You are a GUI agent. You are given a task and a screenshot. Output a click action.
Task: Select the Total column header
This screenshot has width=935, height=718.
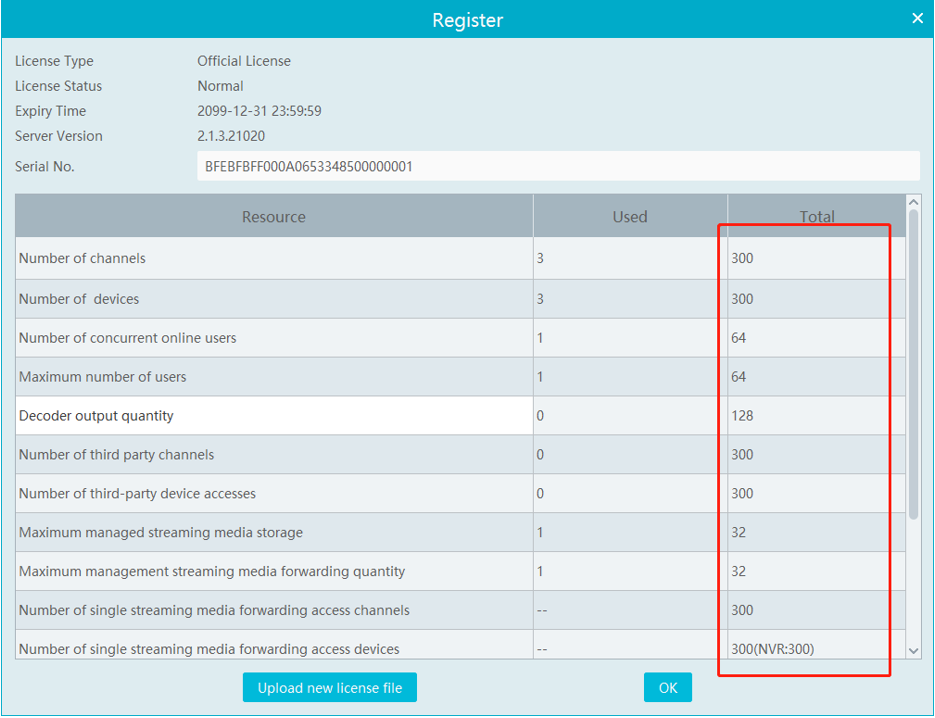816,217
